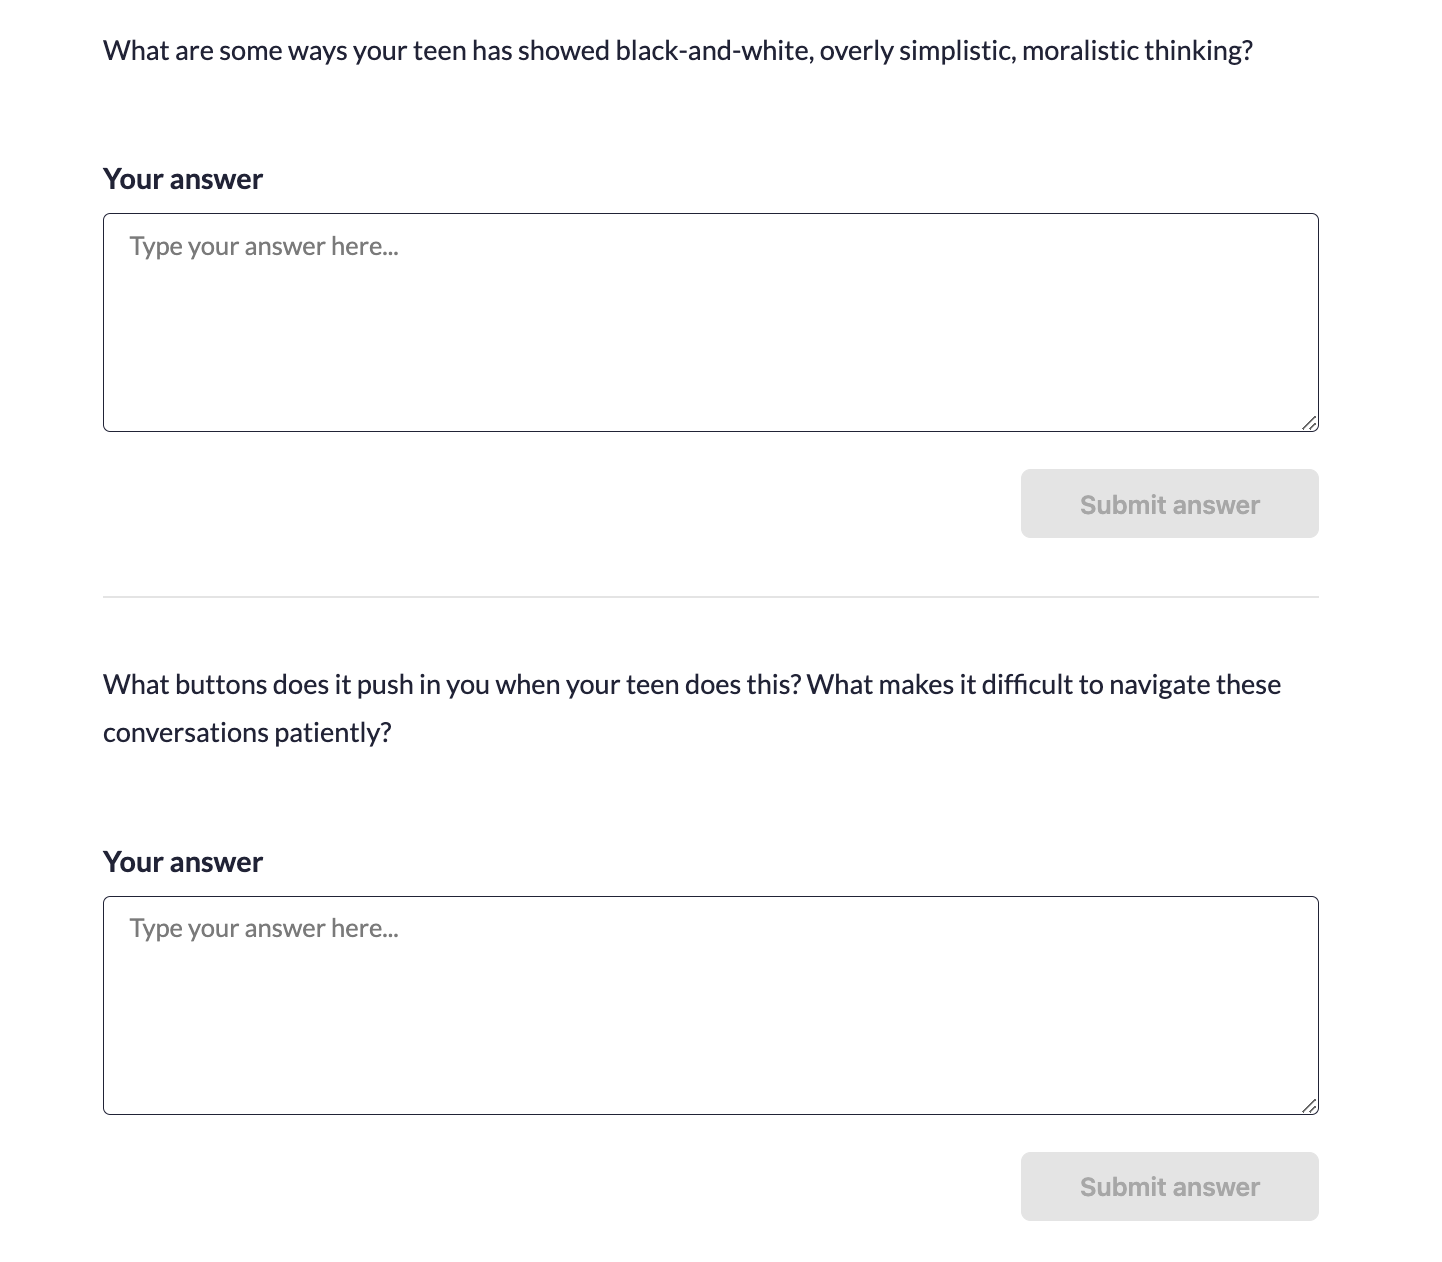Select the question about moralistic thinking
Image resolution: width=1442 pixels, height=1262 pixels.
(678, 50)
